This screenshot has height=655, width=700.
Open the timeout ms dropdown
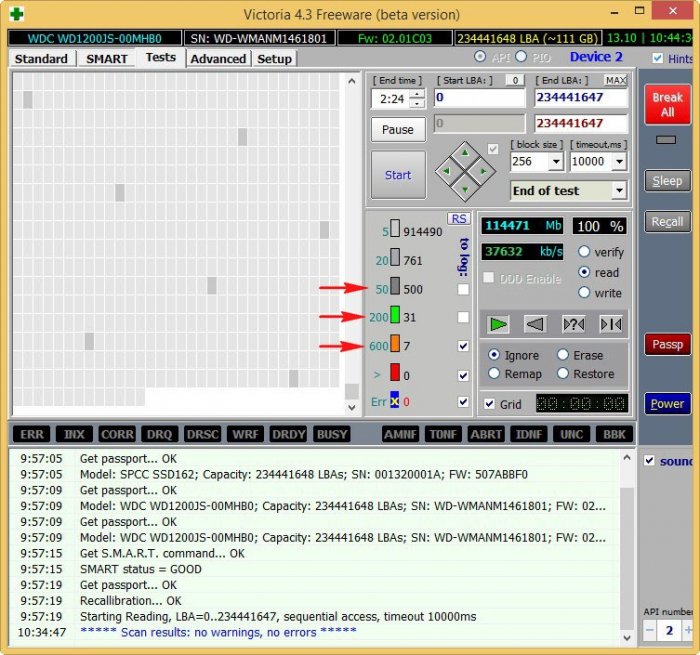(x=619, y=162)
